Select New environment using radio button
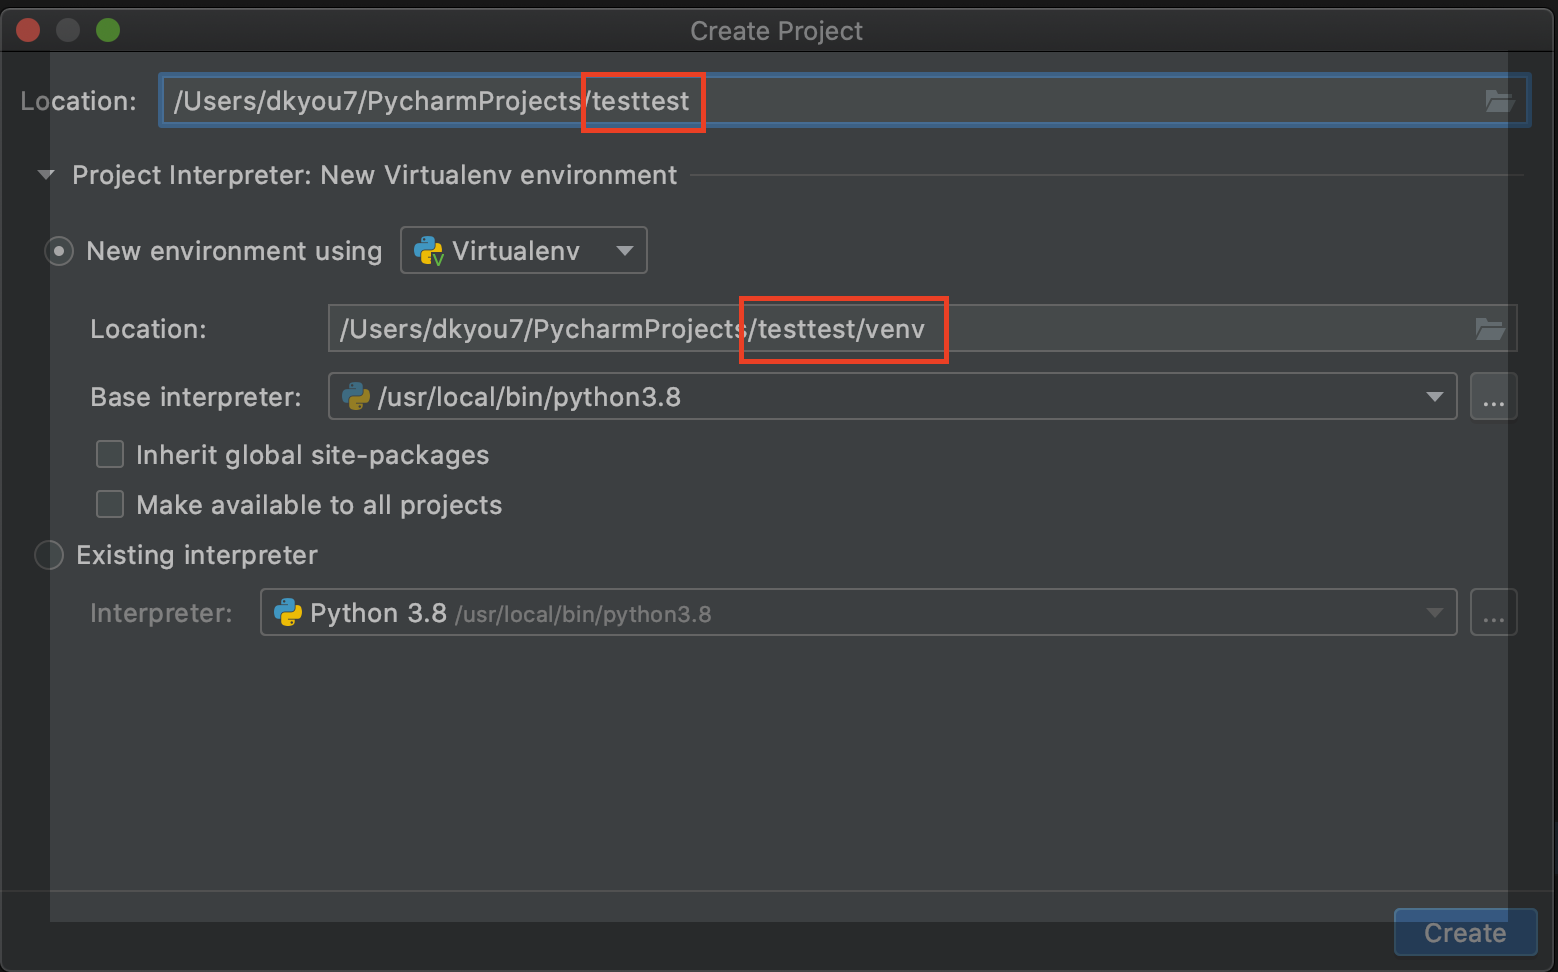The image size is (1558, 972). pyautogui.click(x=59, y=251)
